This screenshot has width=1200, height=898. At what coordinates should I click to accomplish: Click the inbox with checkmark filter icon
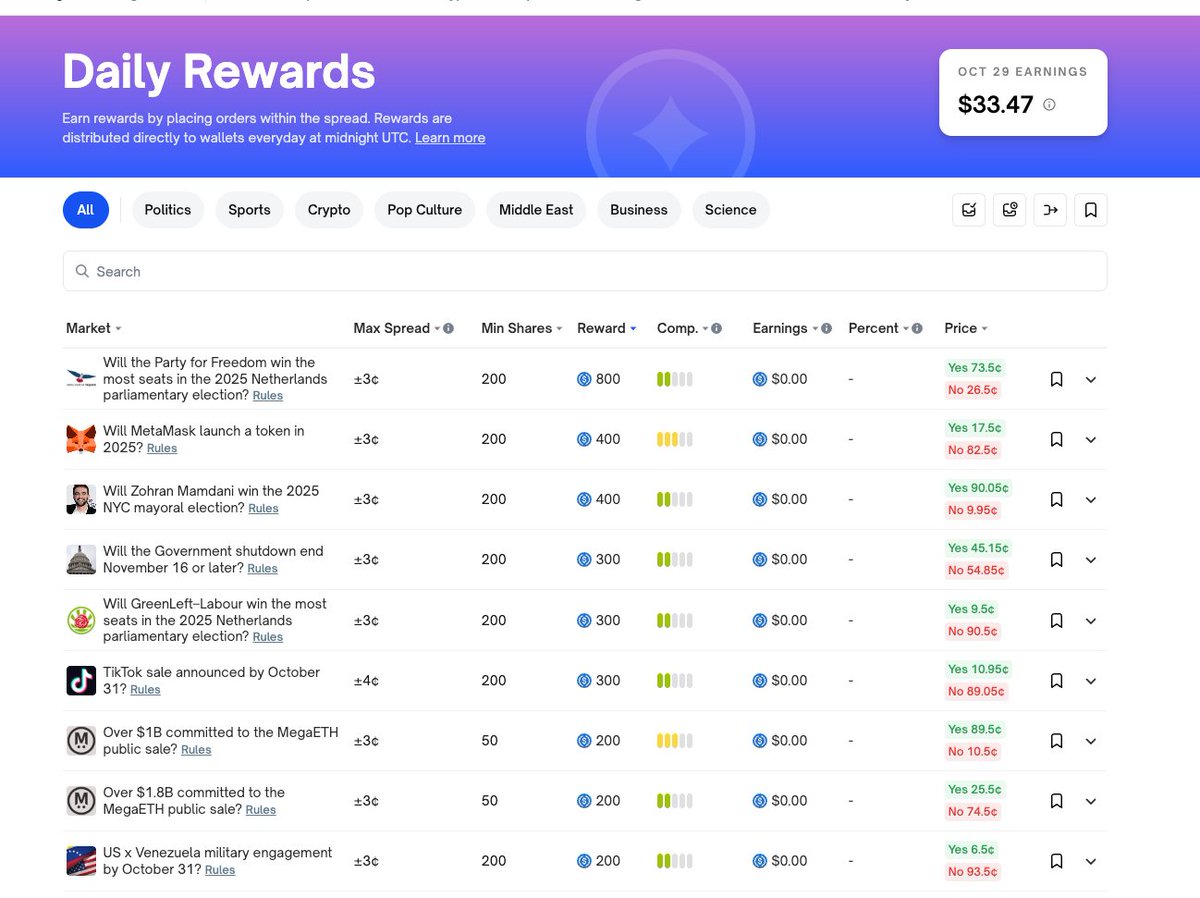968,210
